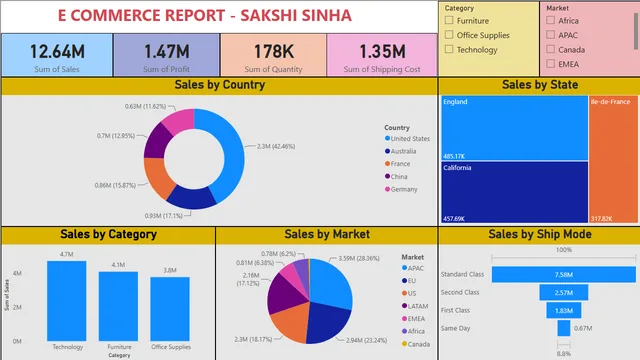Click France legend color dot
This screenshot has height=360, width=640.
point(387,164)
